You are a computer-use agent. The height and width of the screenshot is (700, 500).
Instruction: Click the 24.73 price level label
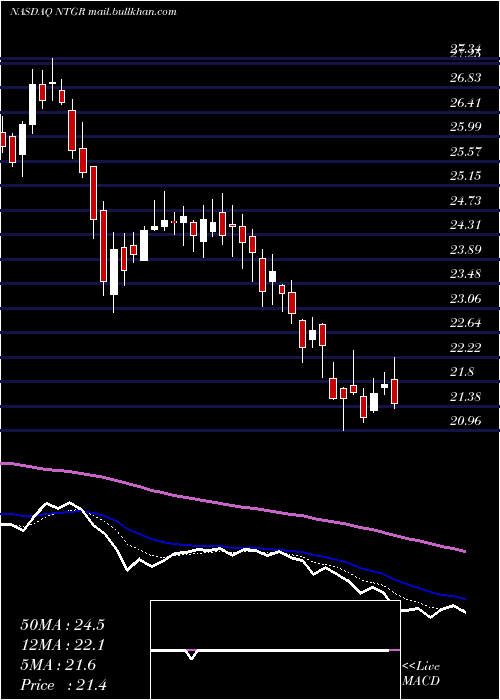[x=466, y=200]
